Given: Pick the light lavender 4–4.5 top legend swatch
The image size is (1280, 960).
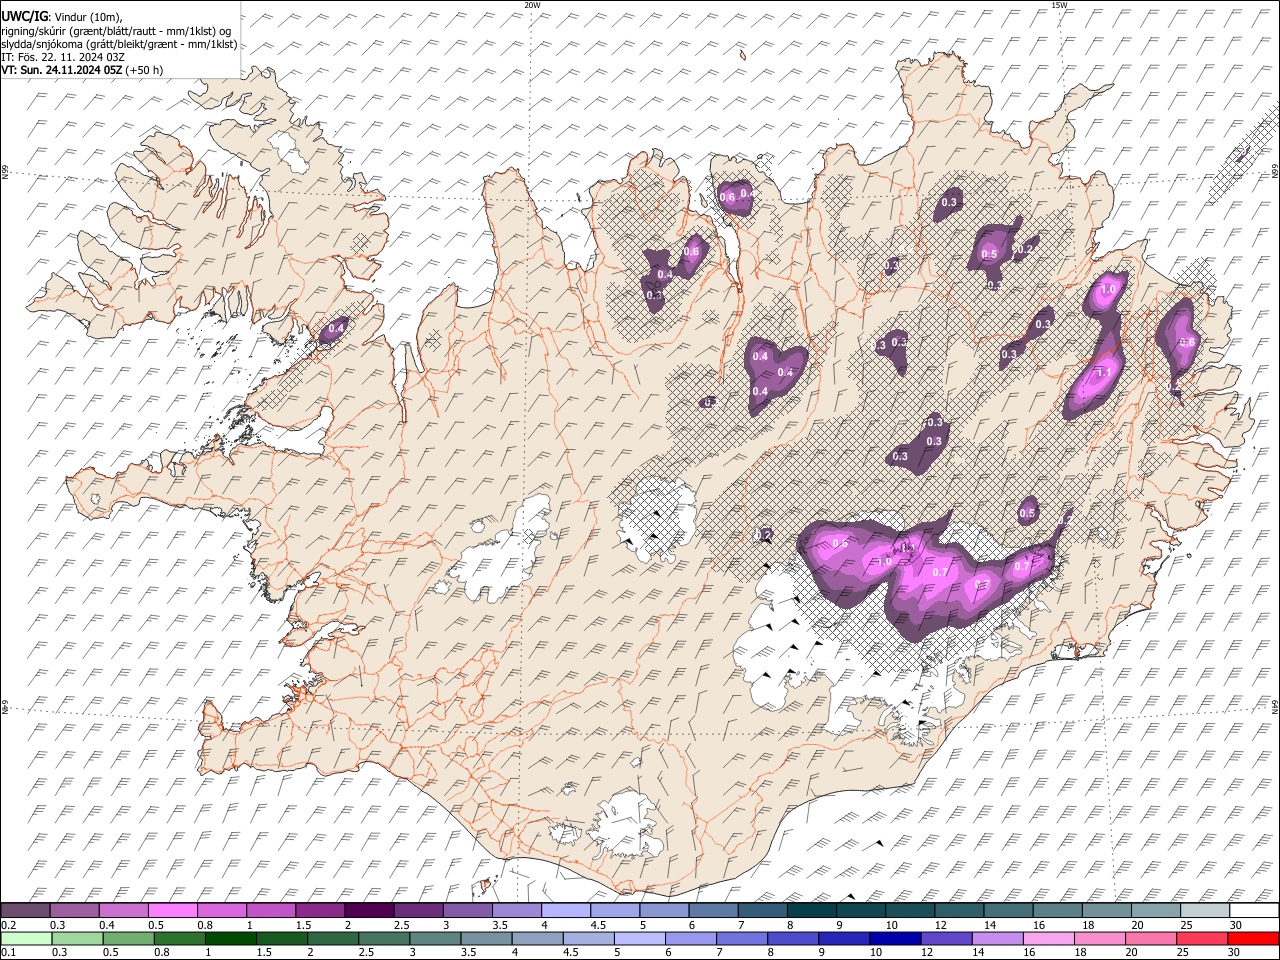Looking at the screenshot, I should pos(566,911).
